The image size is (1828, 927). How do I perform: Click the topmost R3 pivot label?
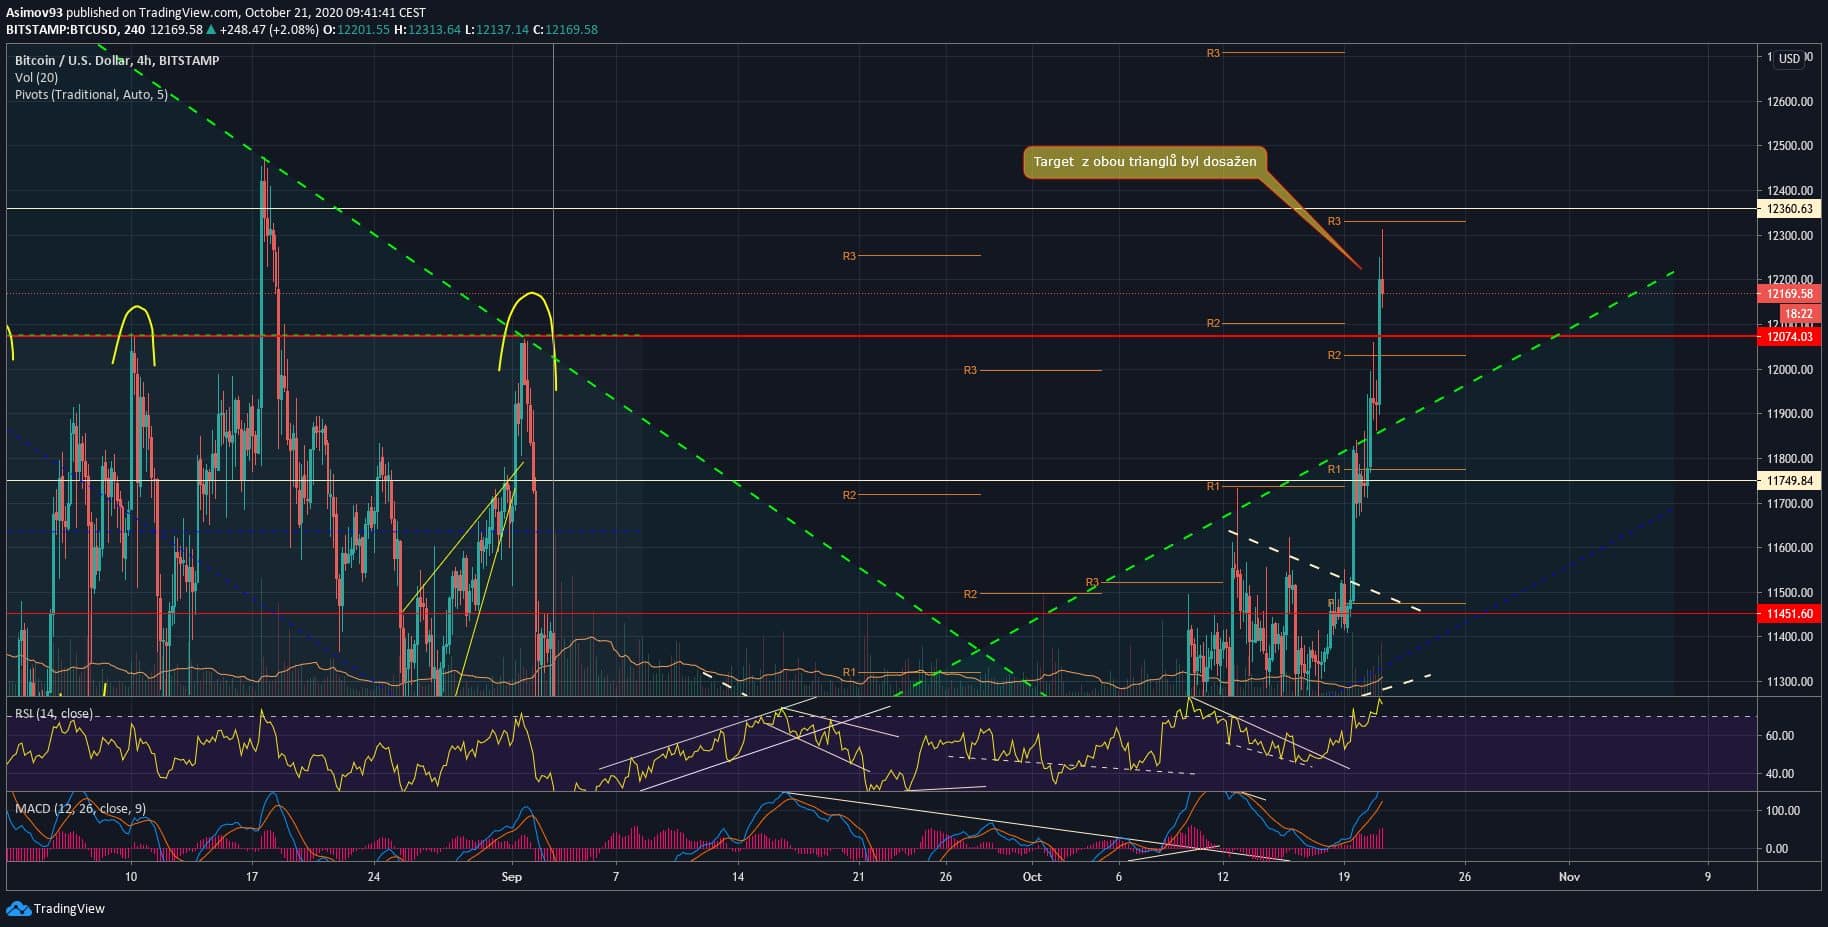coord(1213,53)
